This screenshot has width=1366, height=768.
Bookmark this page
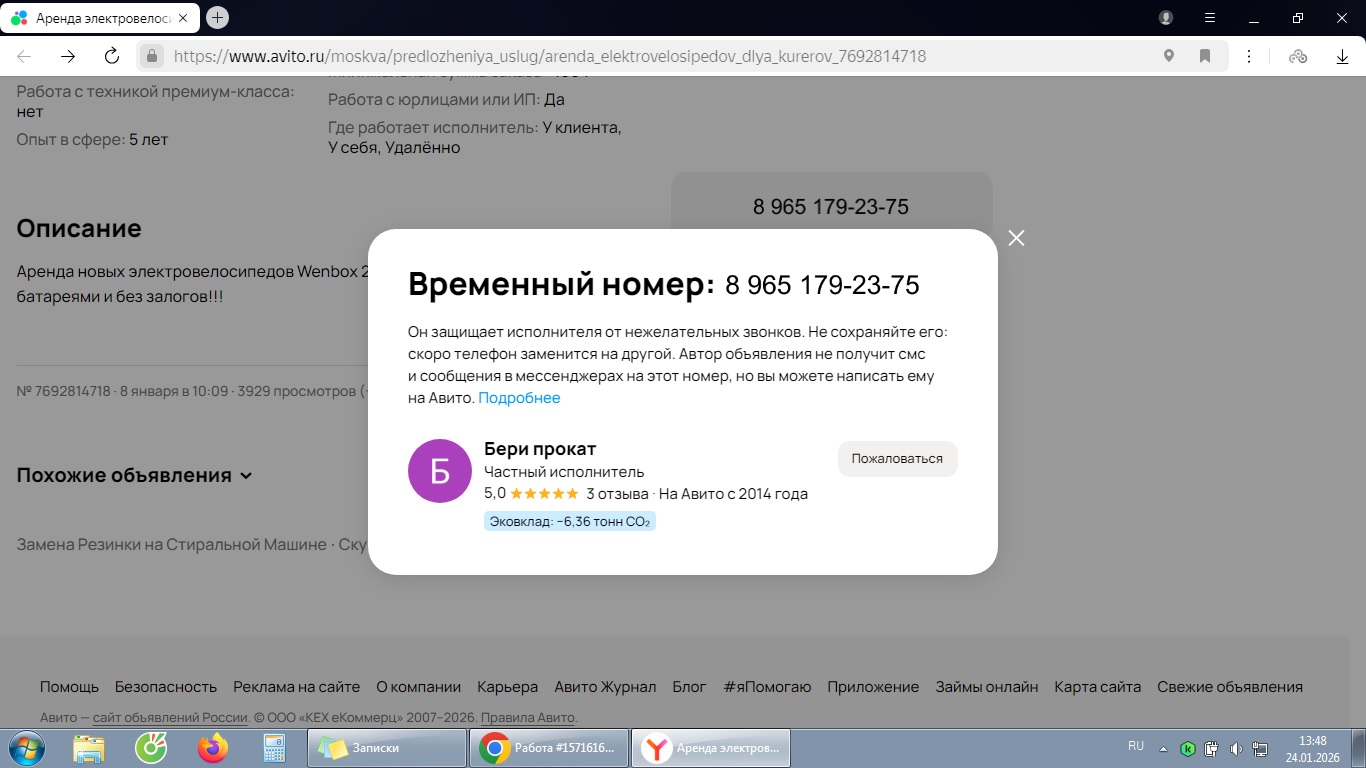[x=1205, y=56]
